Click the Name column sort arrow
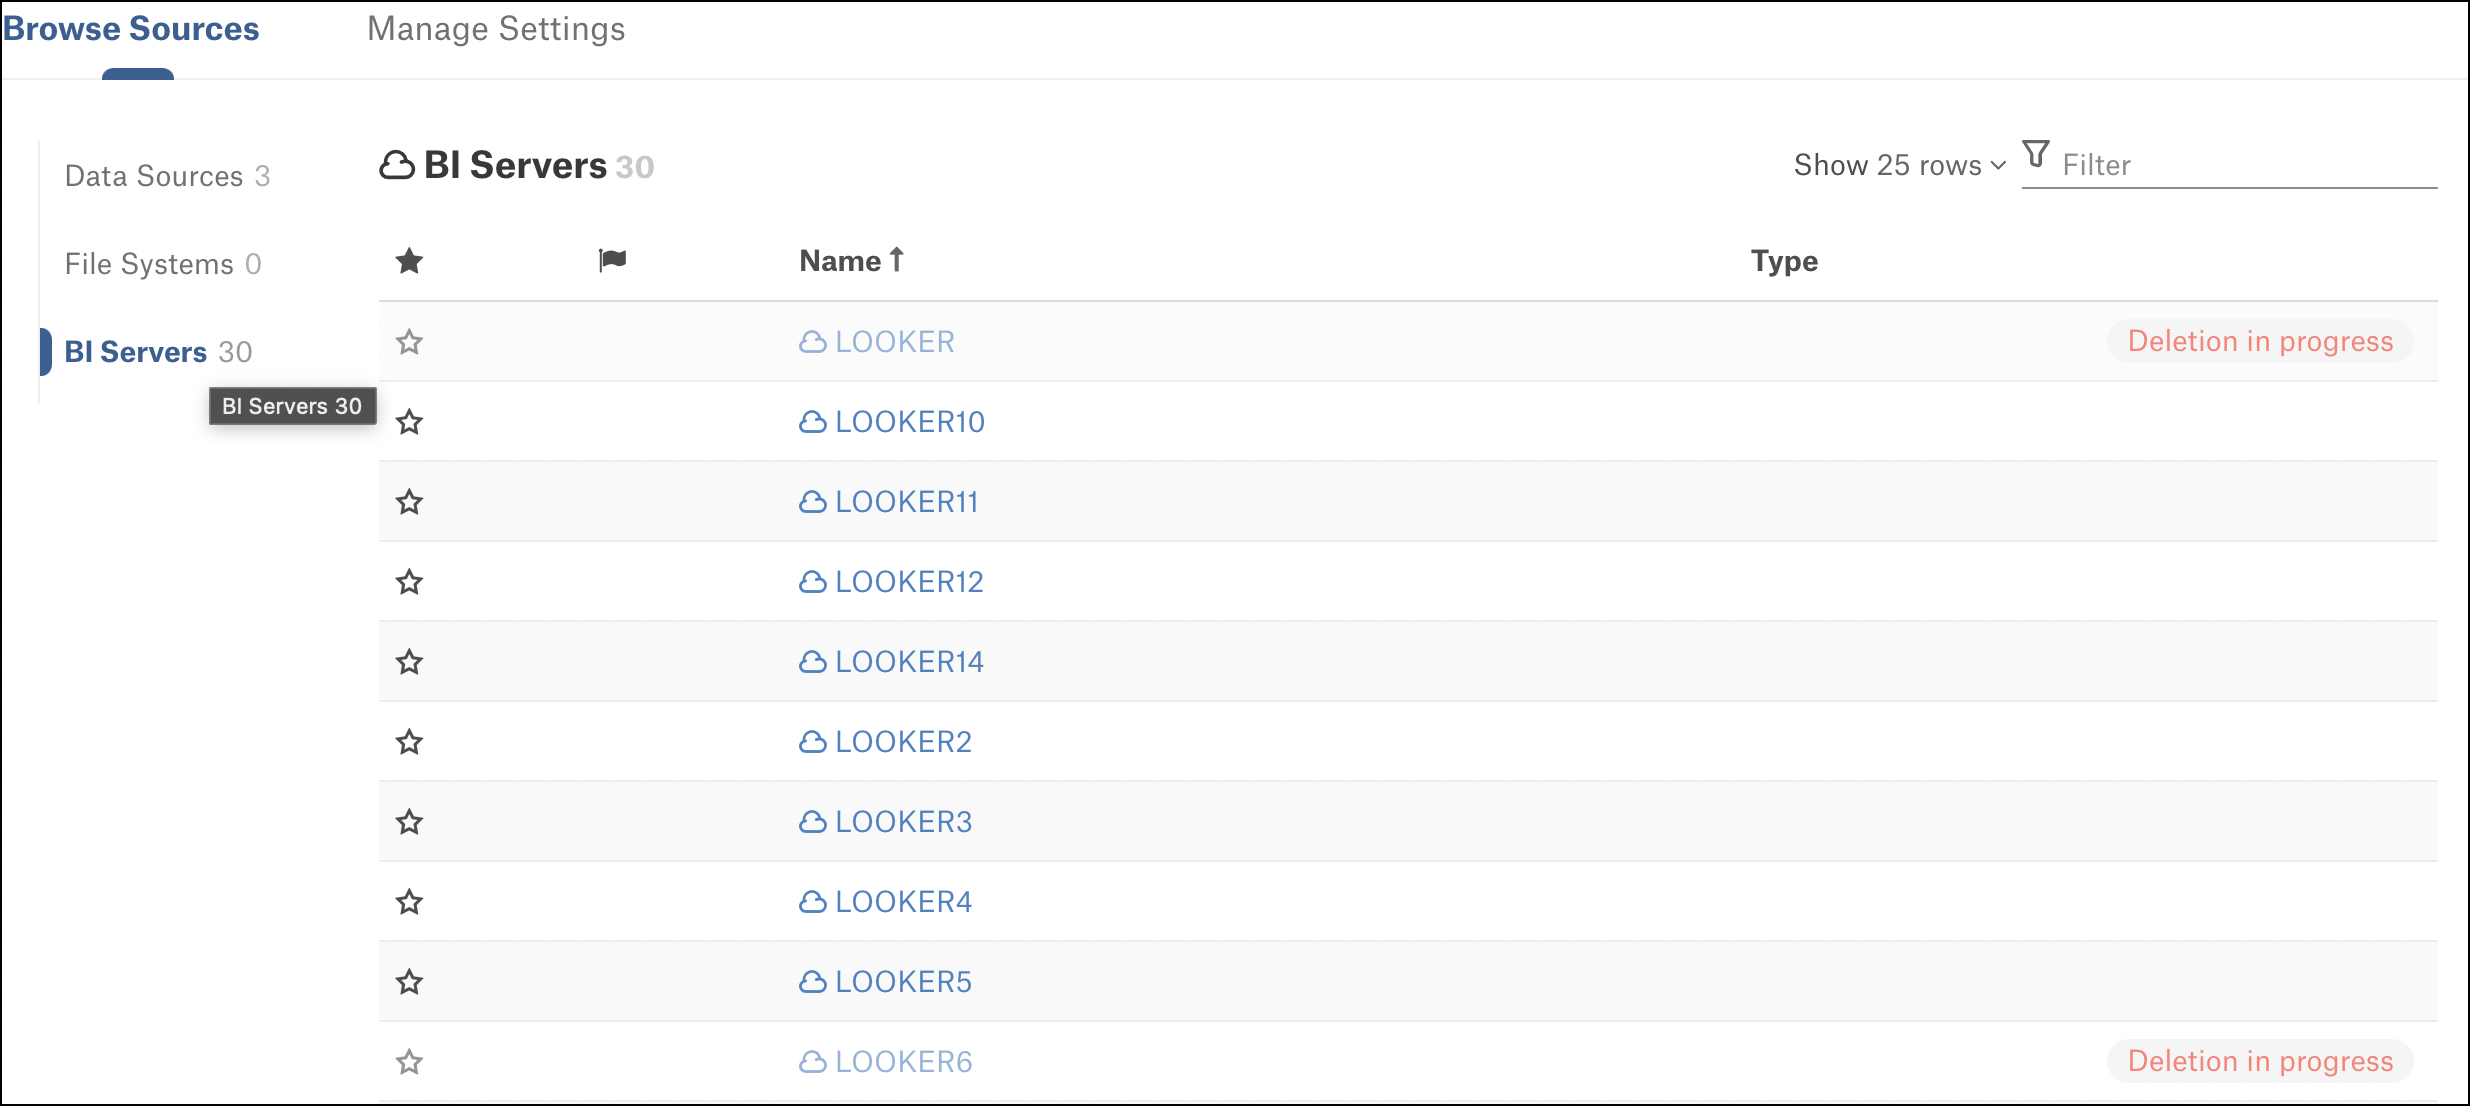This screenshot has width=2470, height=1106. [897, 260]
